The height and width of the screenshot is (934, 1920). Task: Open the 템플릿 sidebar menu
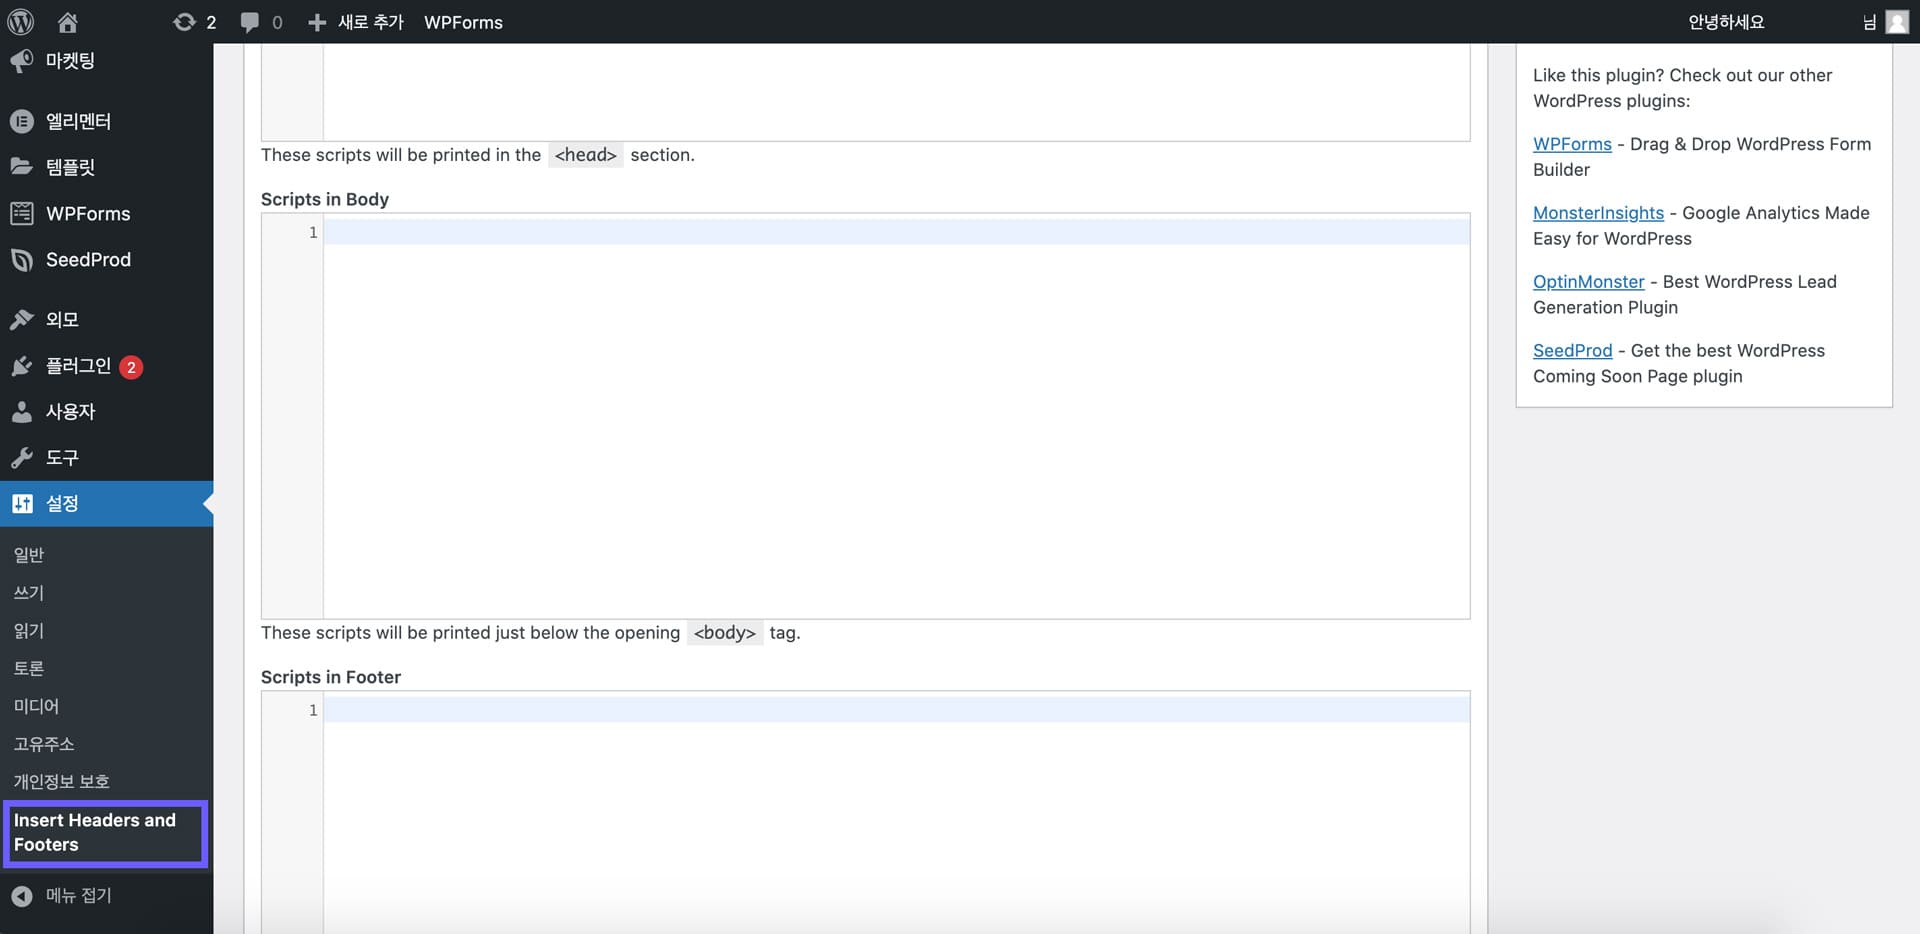pyautogui.click(x=106, y=167)
